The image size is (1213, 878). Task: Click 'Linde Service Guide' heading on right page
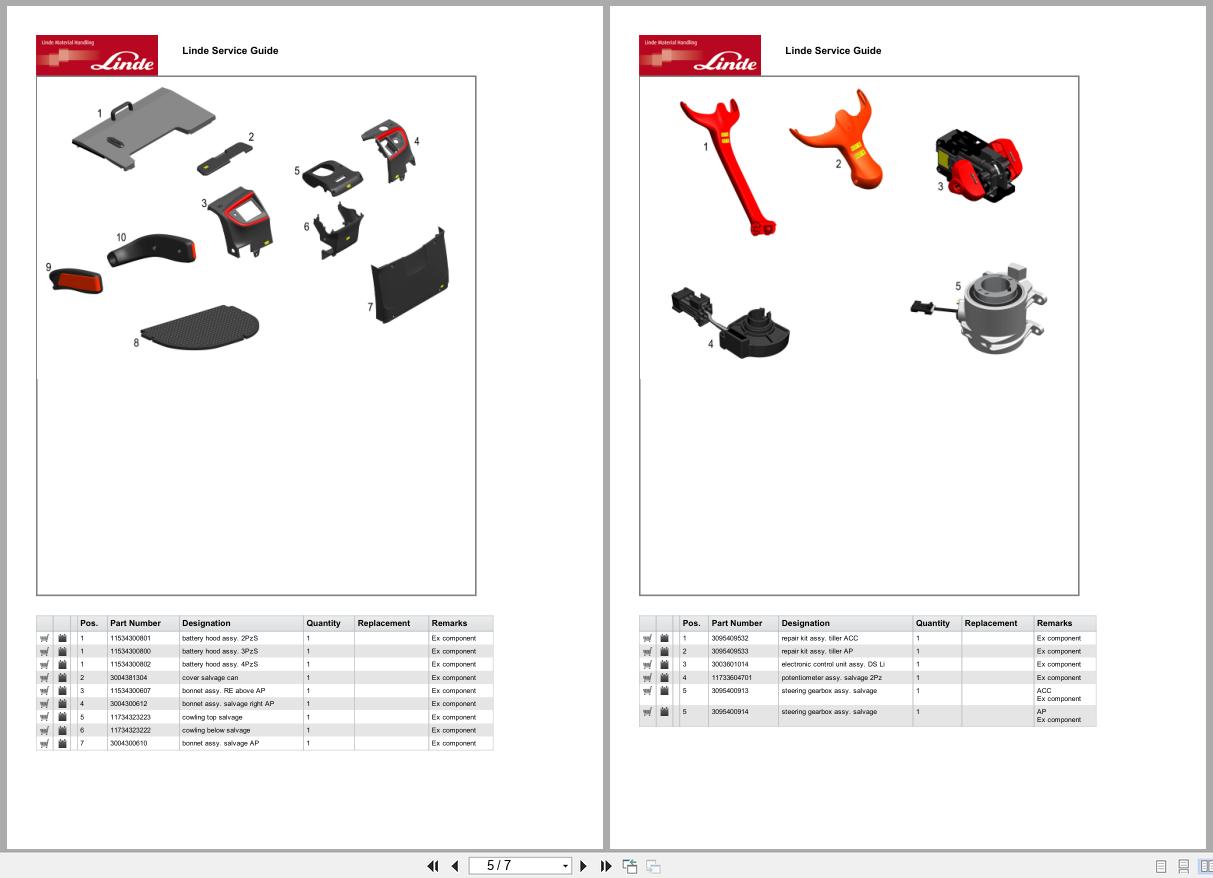833,50
